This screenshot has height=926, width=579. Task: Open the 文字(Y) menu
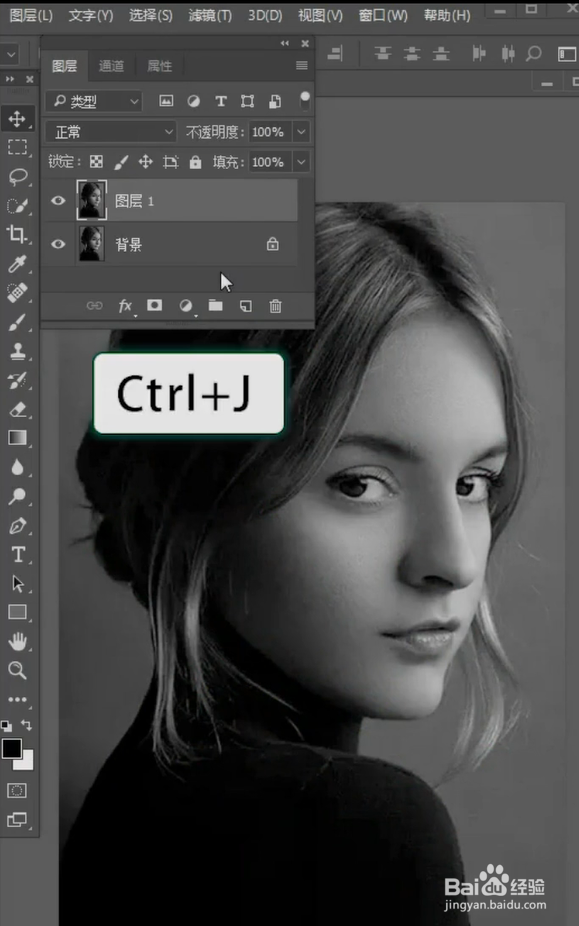pyautogui.click(x=90, y=15)
